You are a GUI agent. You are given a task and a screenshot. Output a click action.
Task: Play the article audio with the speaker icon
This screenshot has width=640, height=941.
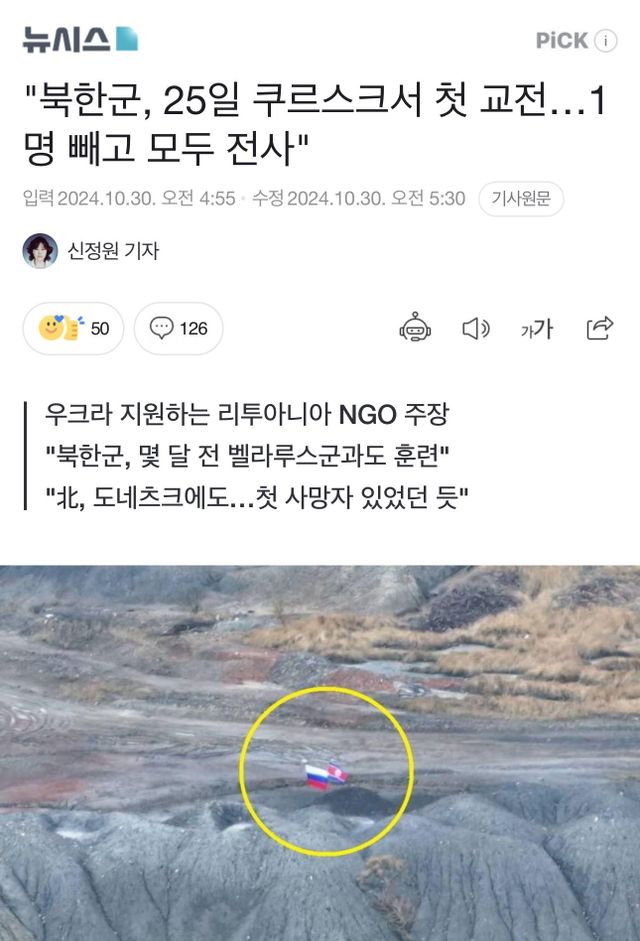[475, 328]
